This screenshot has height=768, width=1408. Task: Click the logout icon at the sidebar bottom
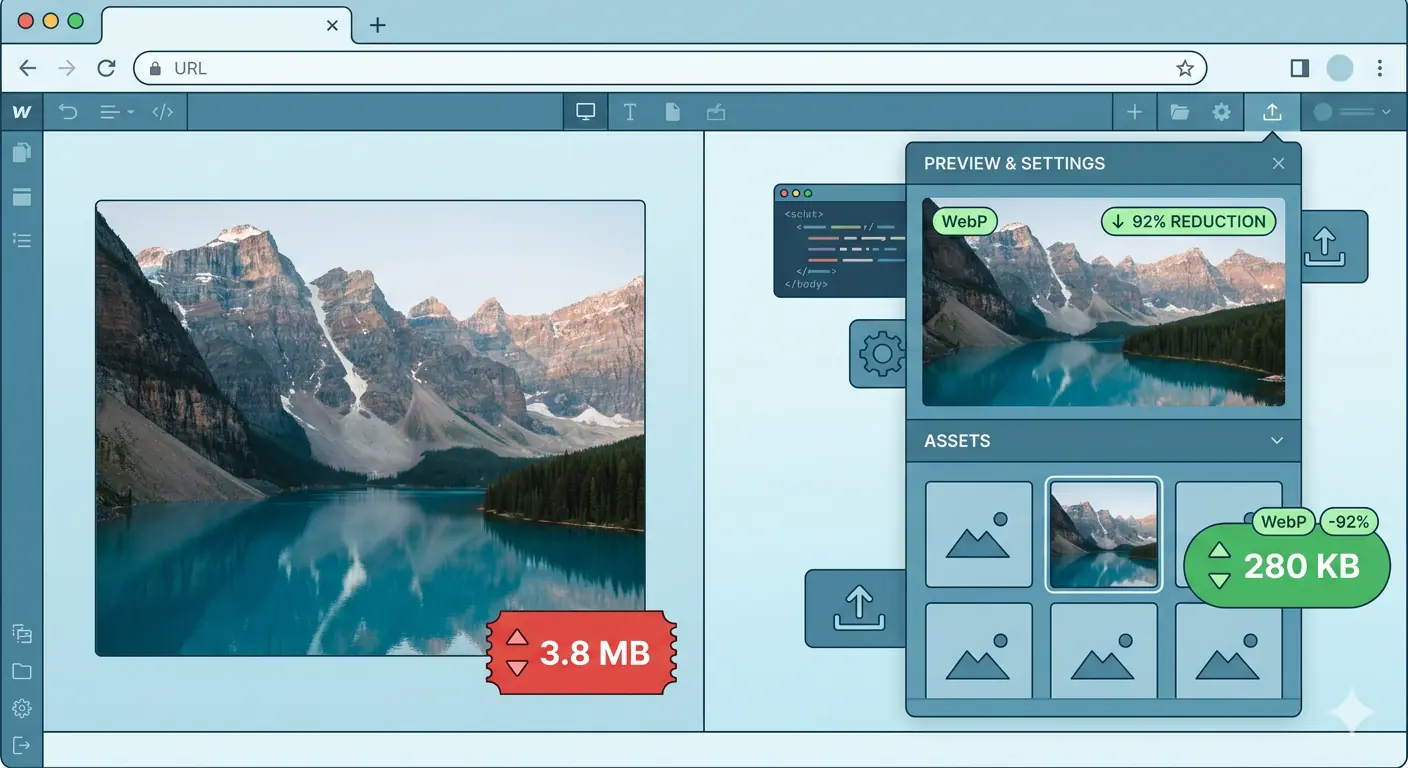click(x=22, y=745)
